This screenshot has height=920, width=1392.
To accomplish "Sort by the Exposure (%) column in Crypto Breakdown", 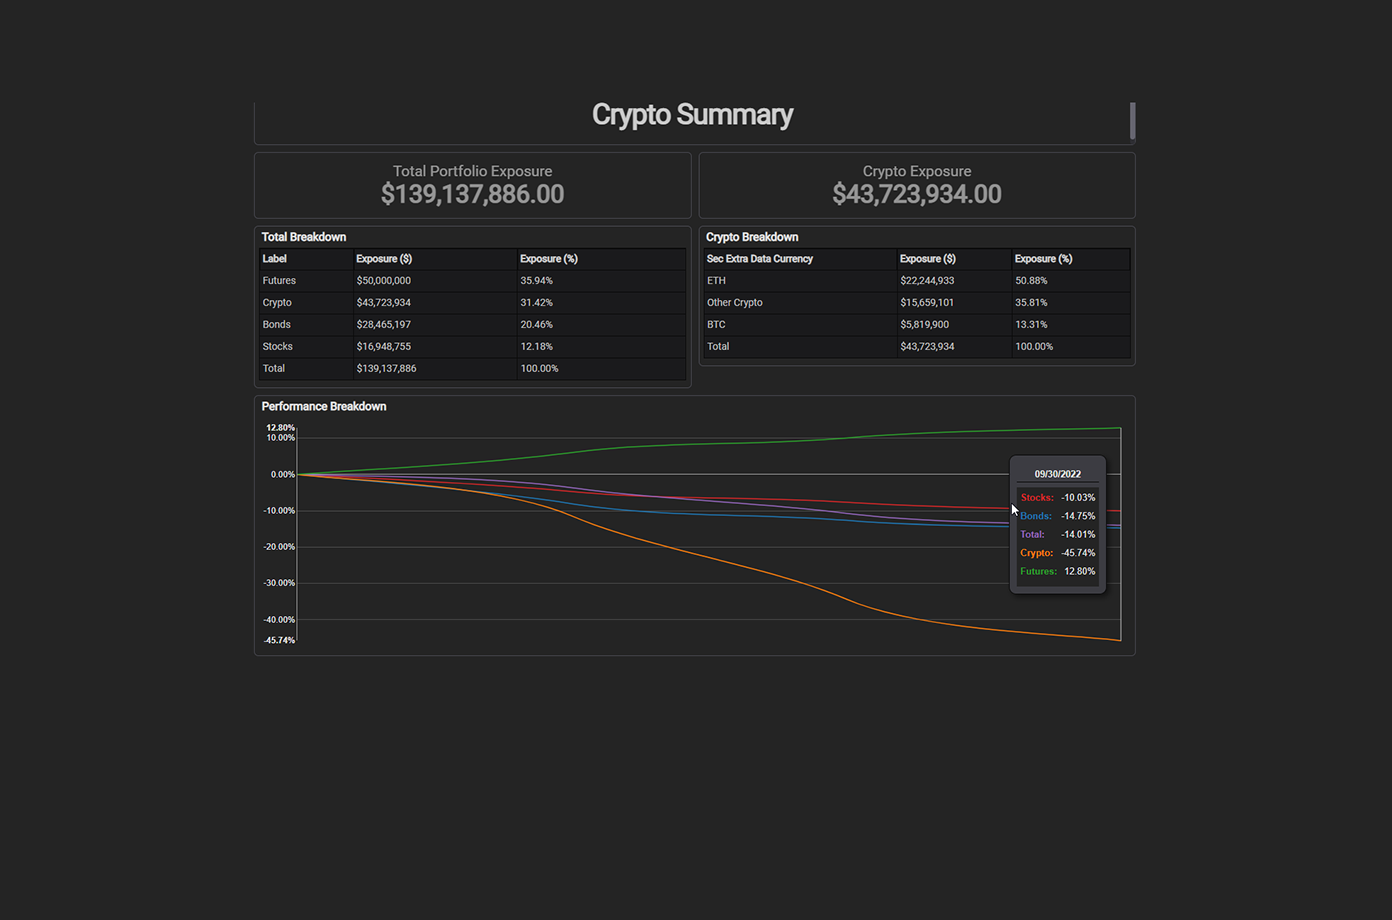I will [1043, 258].
